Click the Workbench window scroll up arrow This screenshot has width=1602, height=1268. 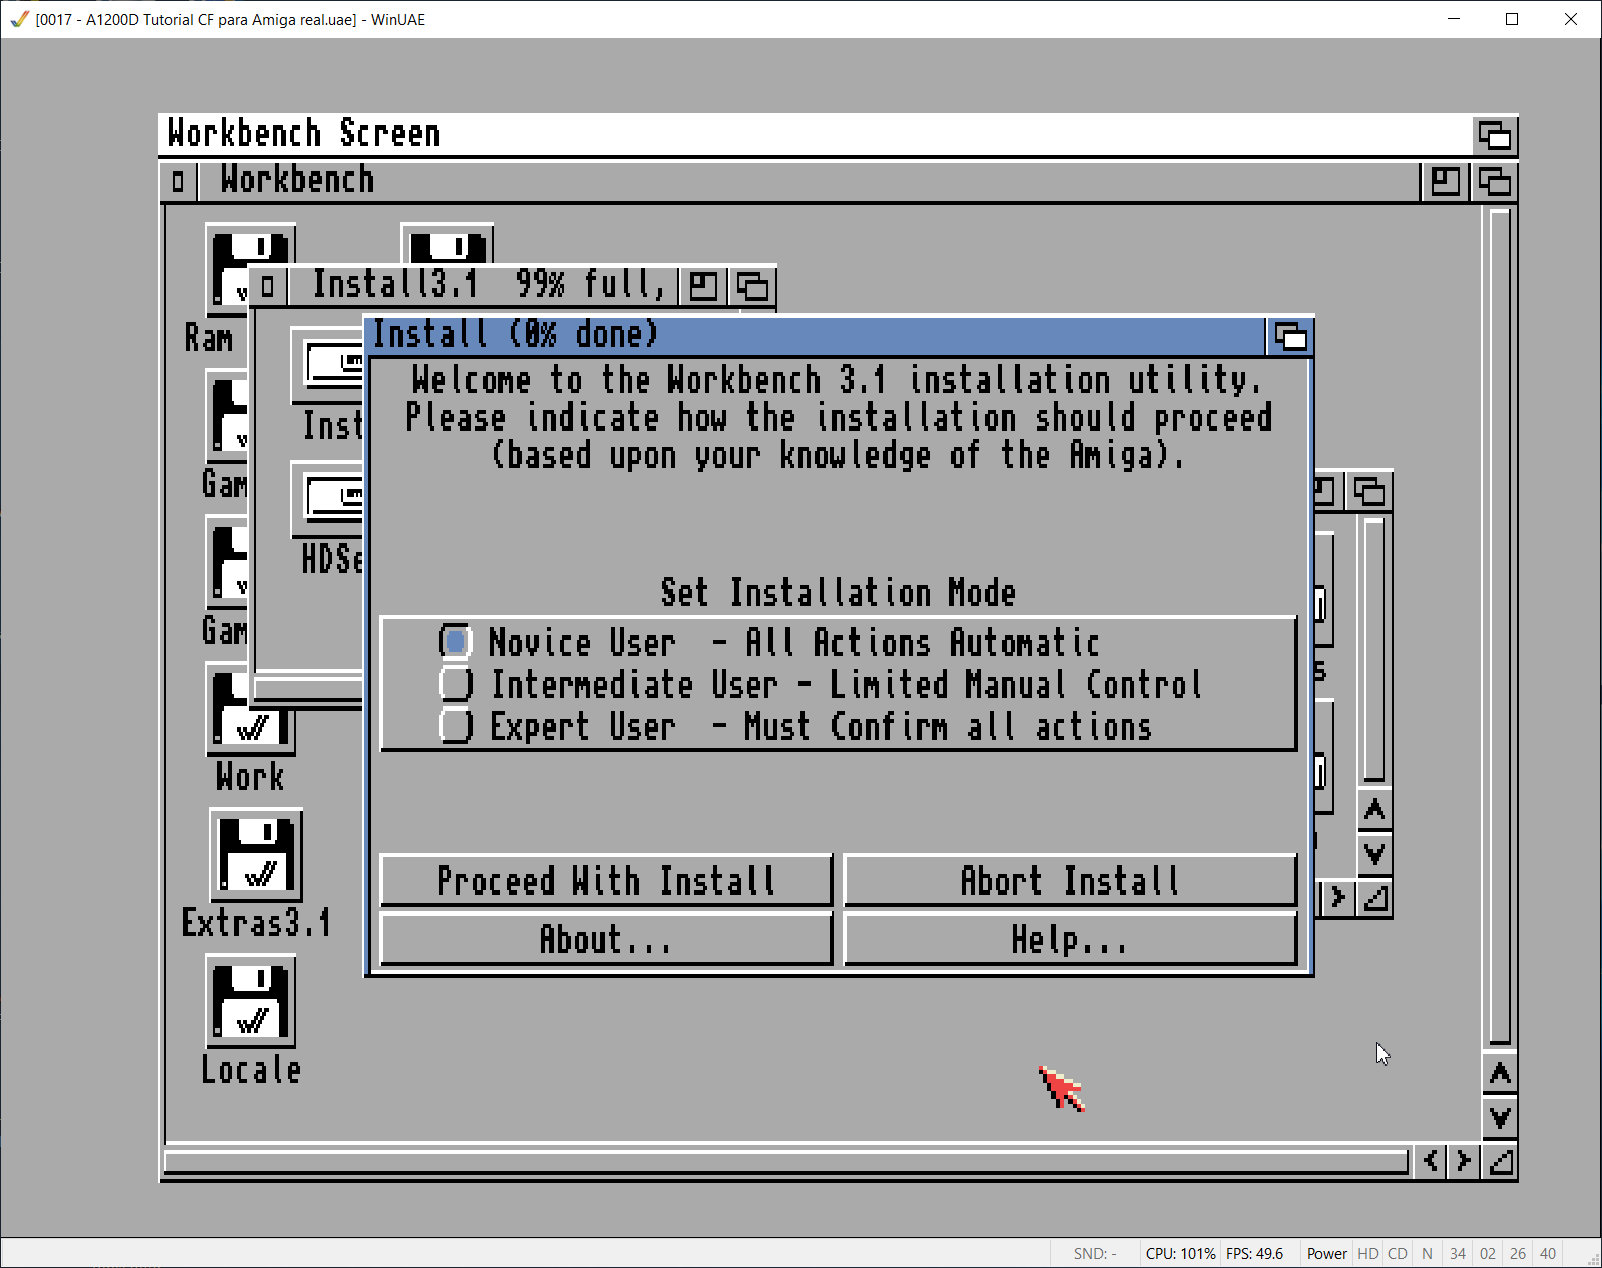click(x=1500, y=1074)
